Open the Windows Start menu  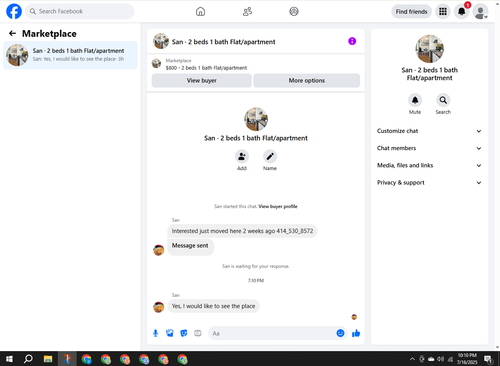[x=9, y=359]
